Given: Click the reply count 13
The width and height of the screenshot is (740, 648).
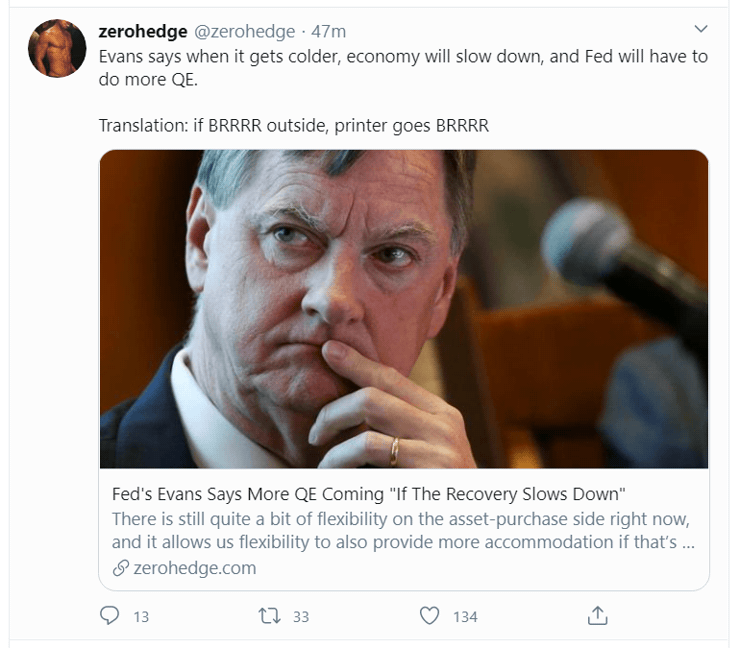Looking at the screenshot, I should pos(141,617).
